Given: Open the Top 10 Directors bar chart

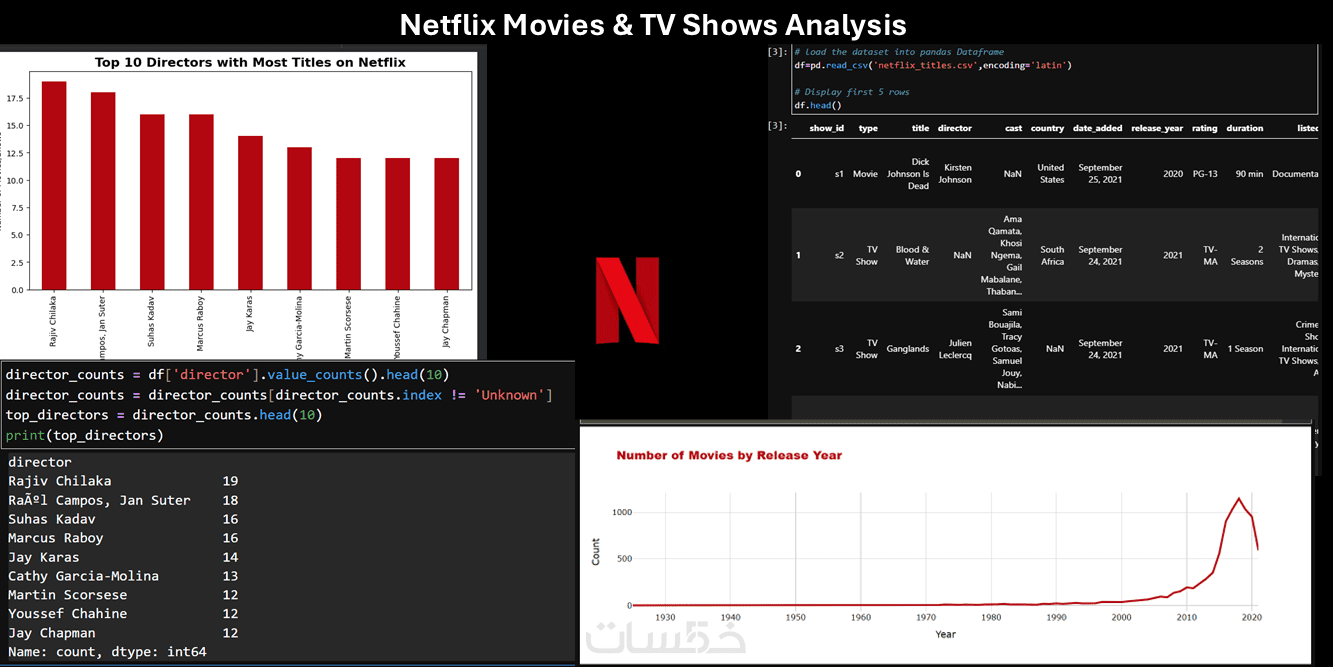Looking at the screenshot, I should pyautogui.click(x=238, y=204).
